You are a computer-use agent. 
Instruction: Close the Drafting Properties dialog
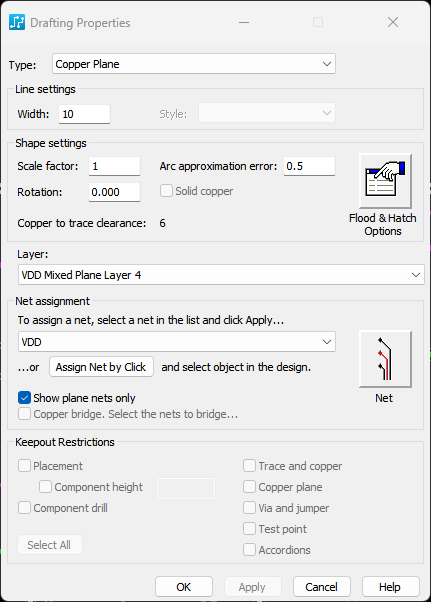[393, 22]
